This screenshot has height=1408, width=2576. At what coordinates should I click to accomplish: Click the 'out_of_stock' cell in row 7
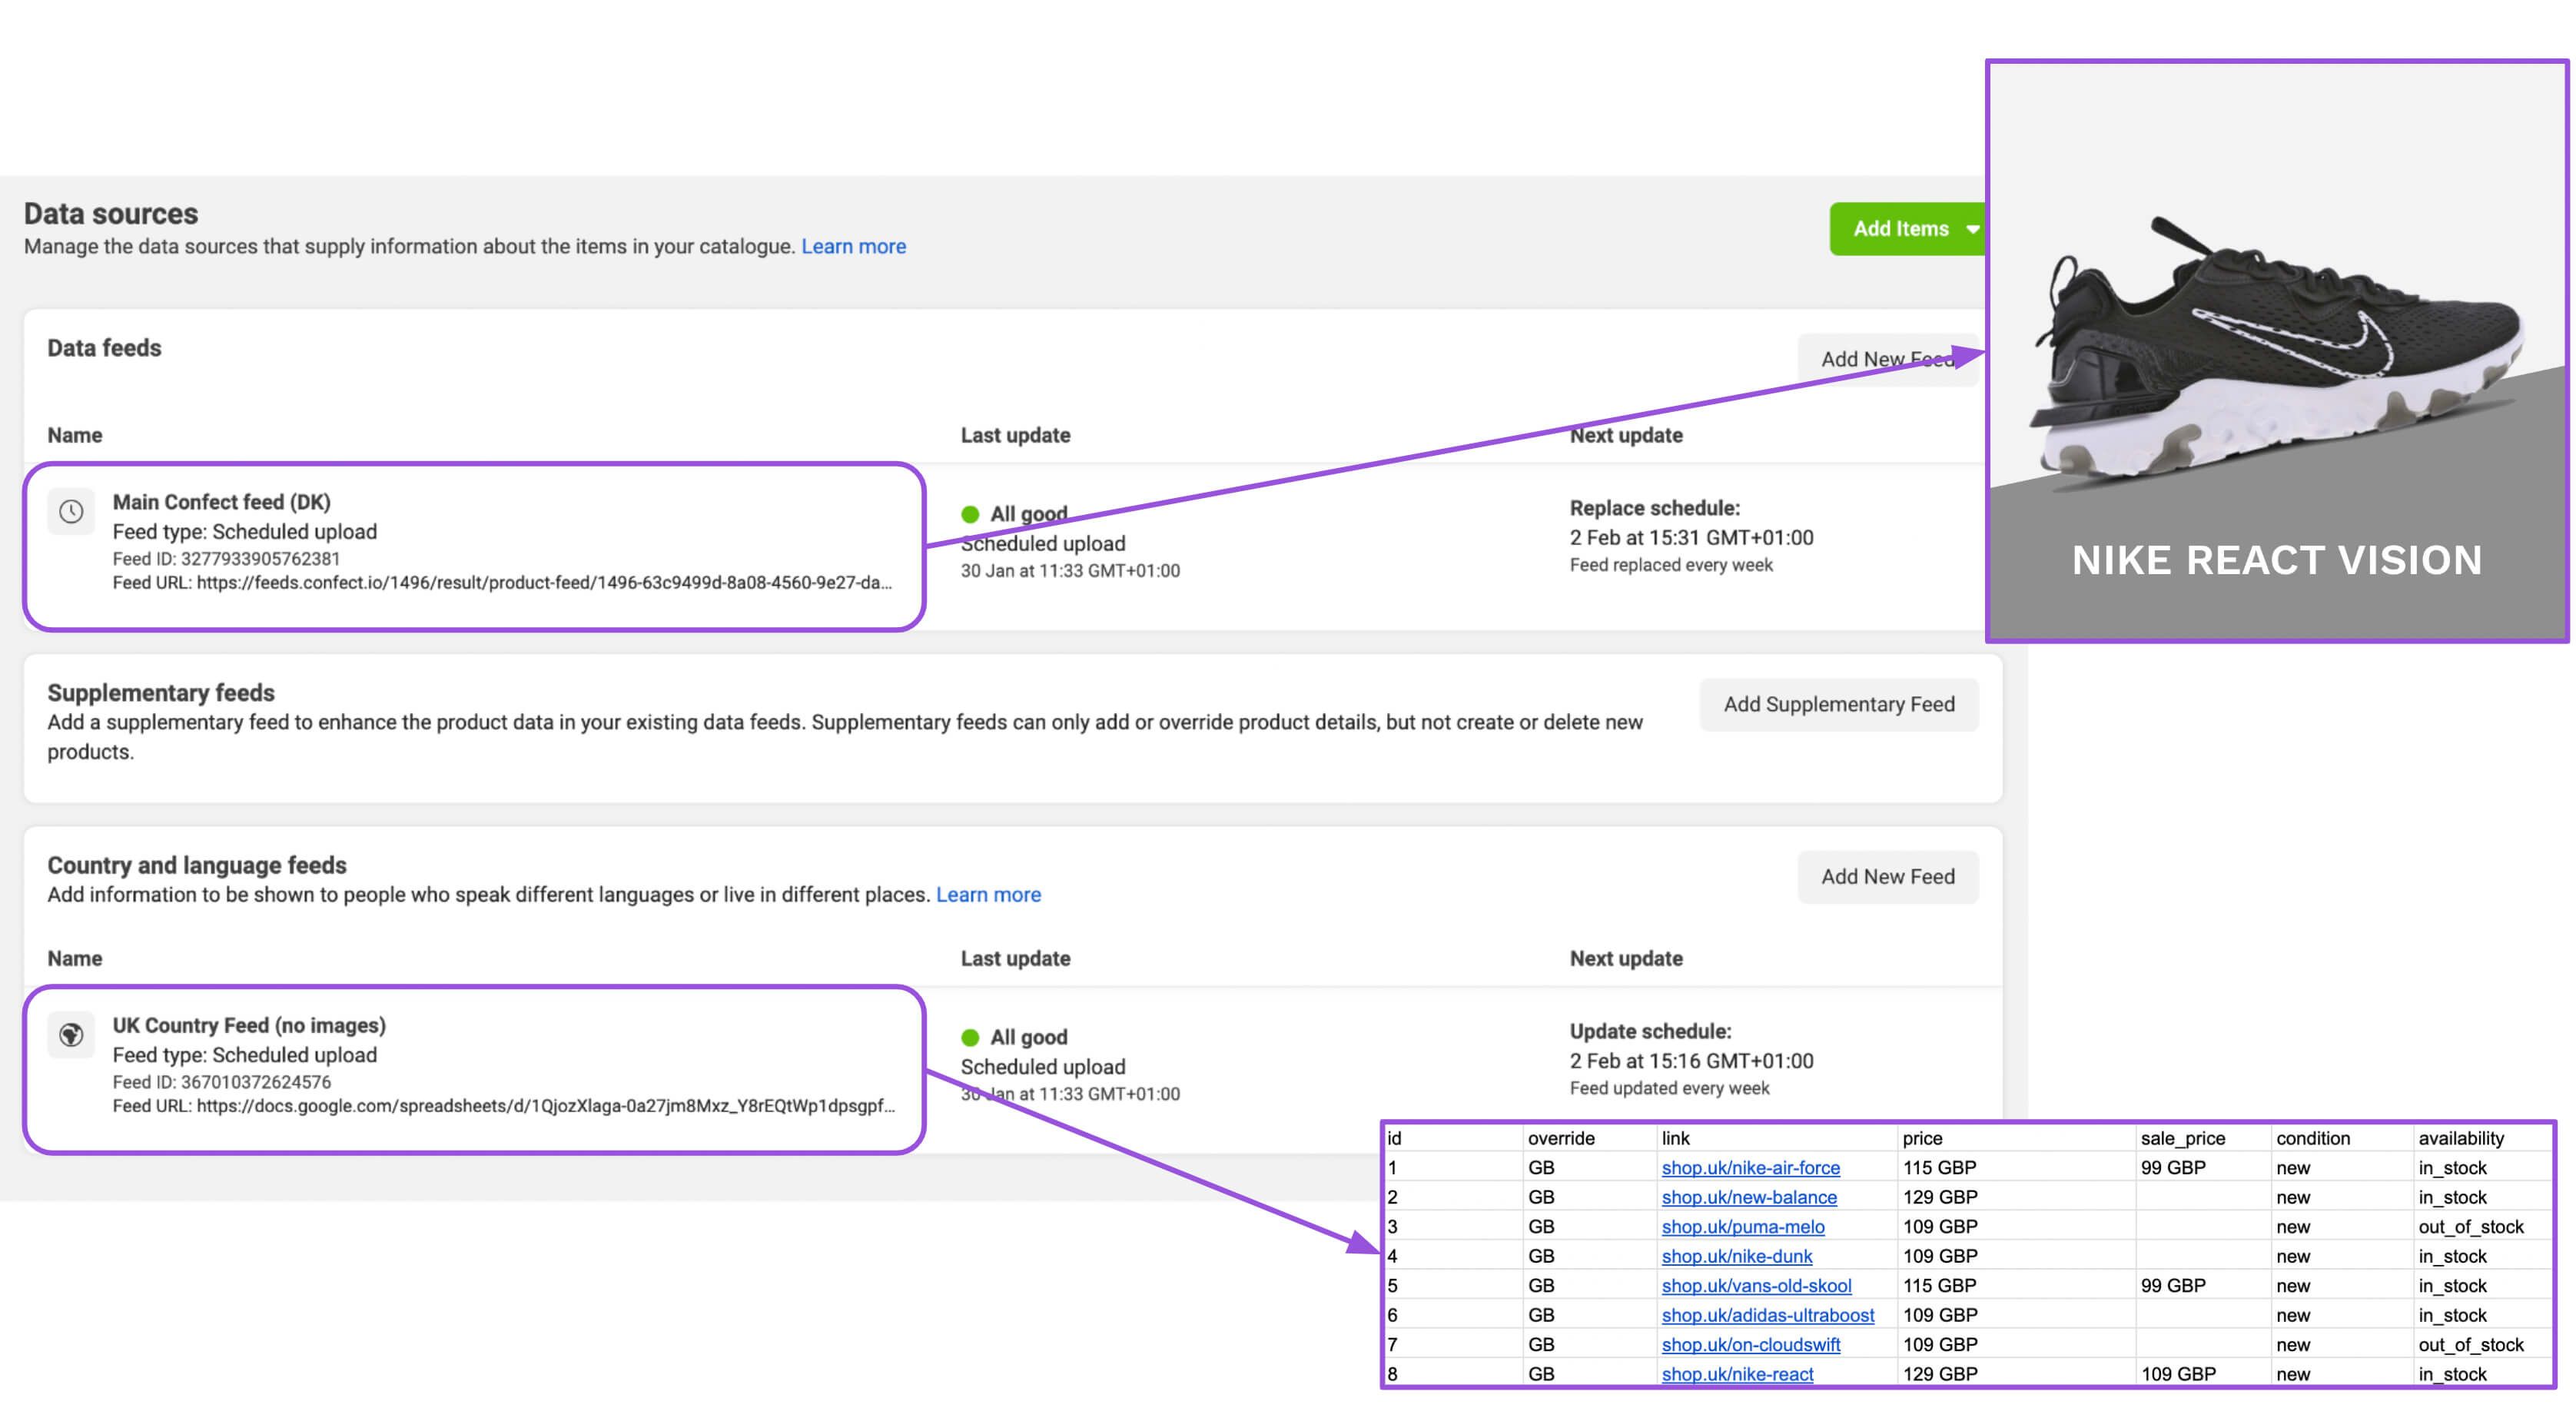[x=2471, y=1345]
